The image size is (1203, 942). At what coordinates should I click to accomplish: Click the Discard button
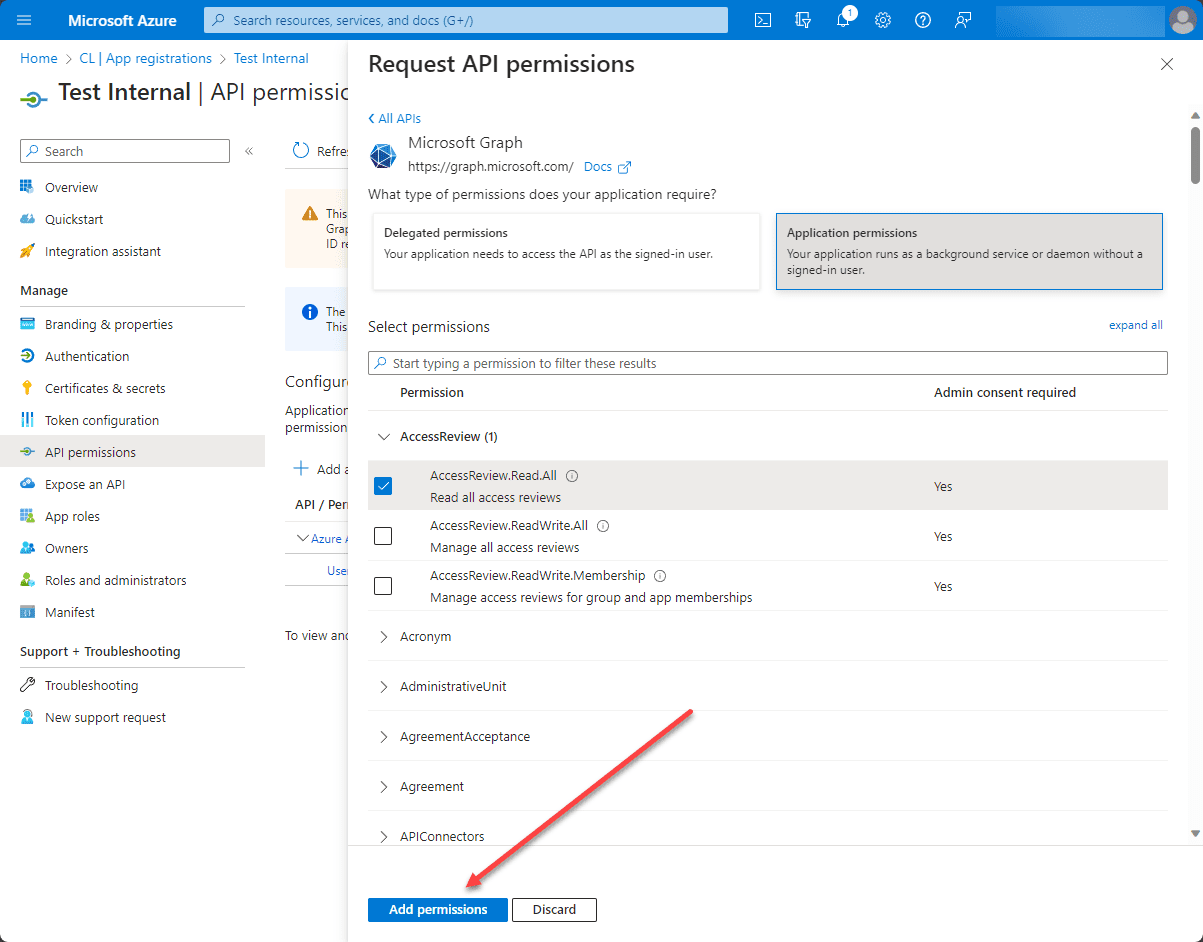click(554, 909)
